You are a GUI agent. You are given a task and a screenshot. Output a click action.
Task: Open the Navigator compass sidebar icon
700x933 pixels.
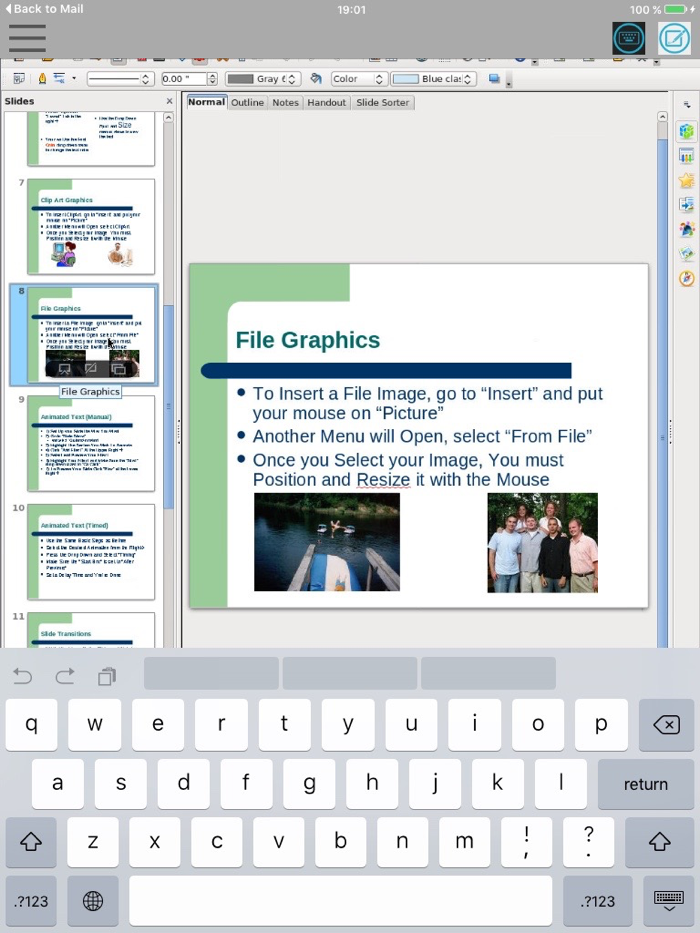point(686,278)
